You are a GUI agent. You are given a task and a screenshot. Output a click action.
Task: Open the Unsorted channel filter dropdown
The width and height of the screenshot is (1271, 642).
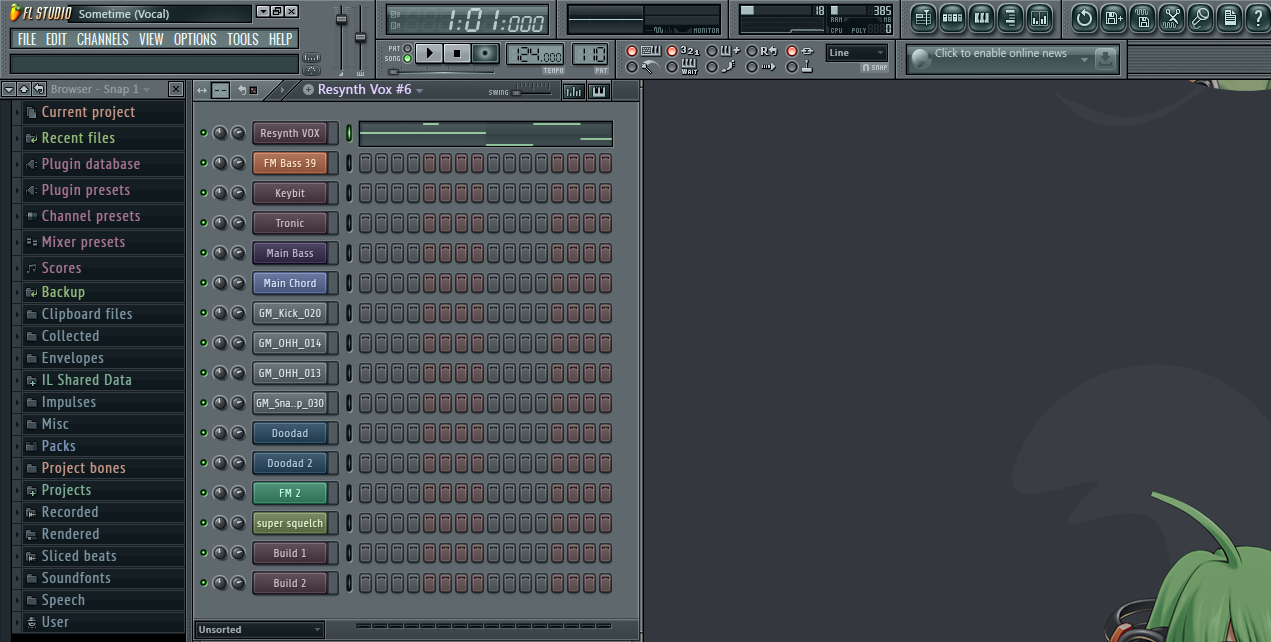tap(259, 629)
